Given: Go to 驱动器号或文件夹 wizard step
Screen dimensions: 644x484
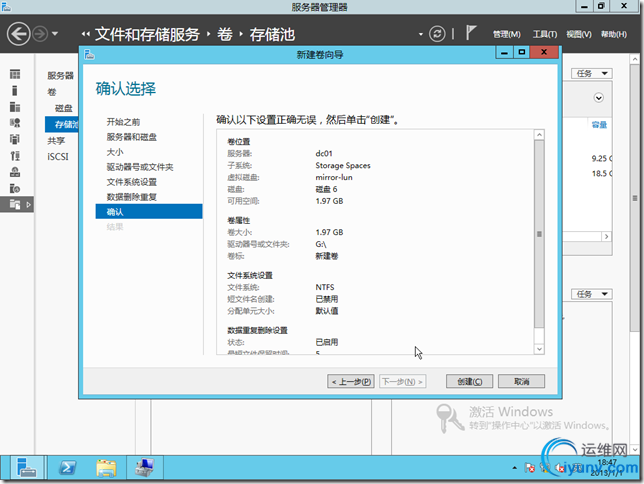Looking at the screenshot, I should coord(140,167).
